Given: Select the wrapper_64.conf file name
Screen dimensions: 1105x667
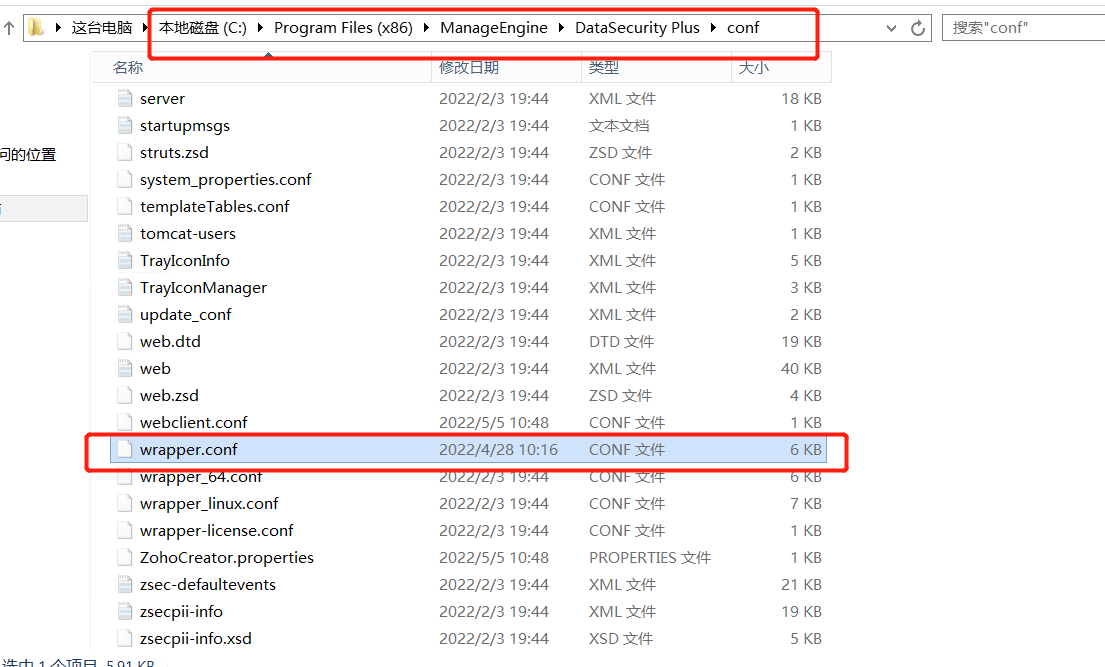Looking at the screenshot, I should coord(201,477).
